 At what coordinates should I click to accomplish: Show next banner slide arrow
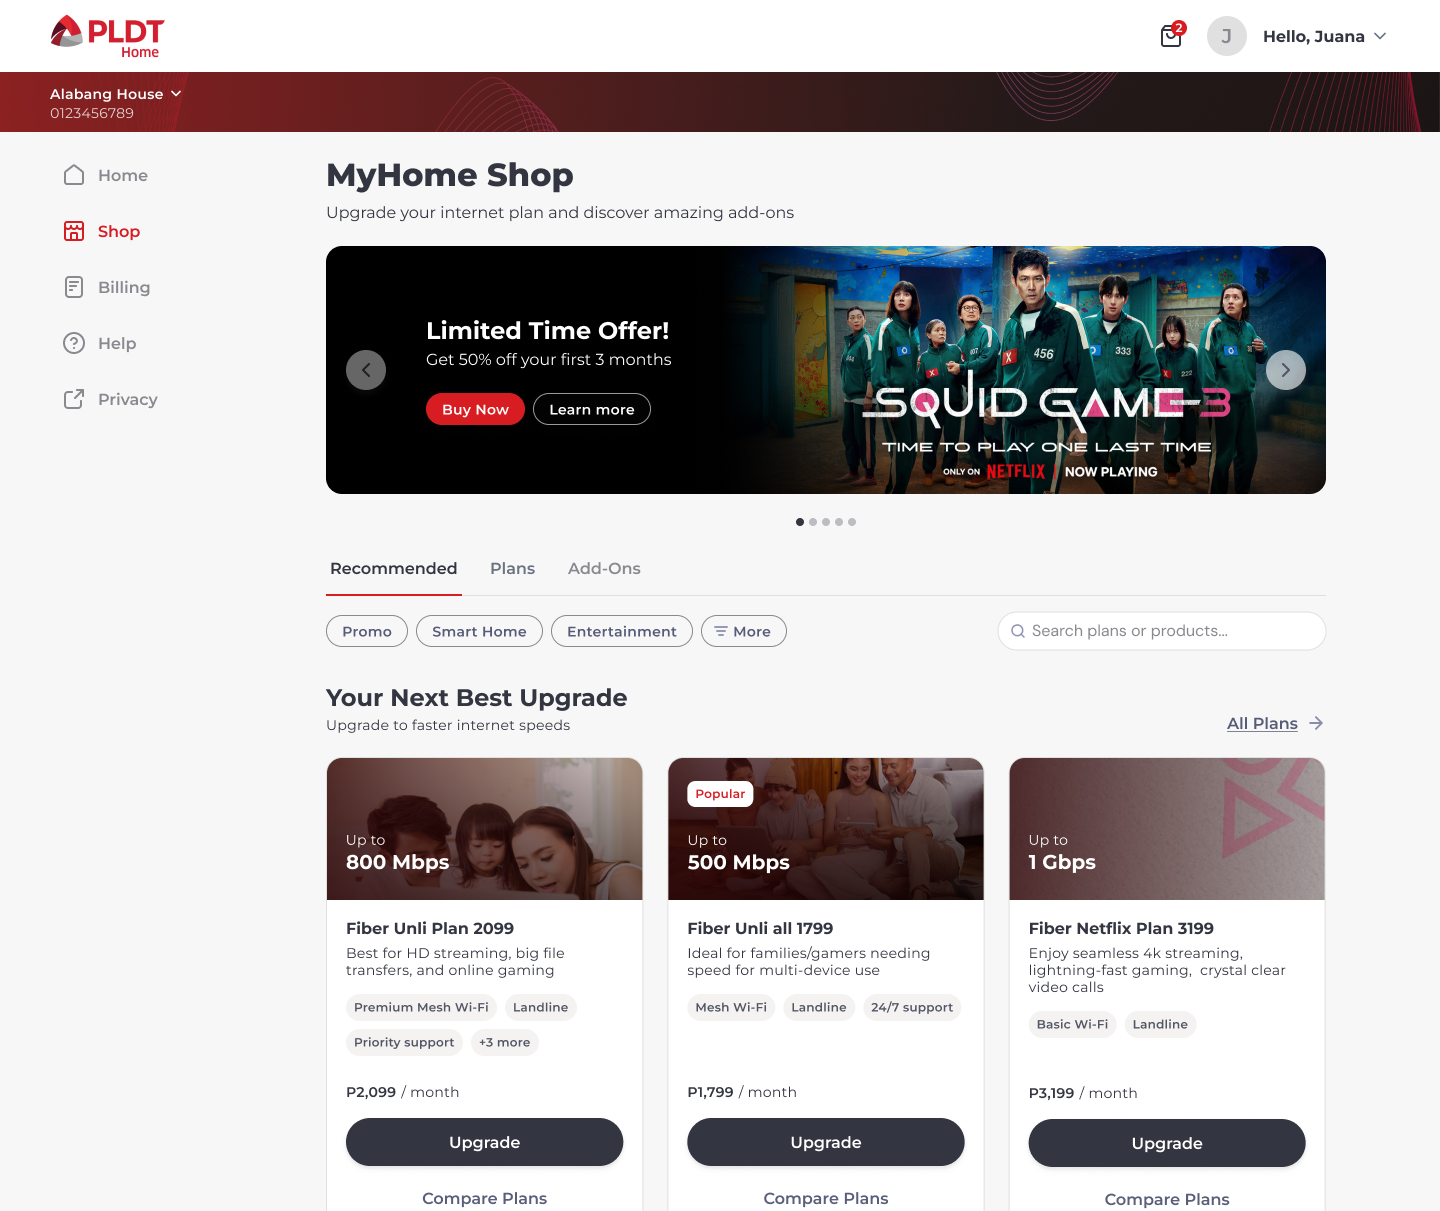1286,370
